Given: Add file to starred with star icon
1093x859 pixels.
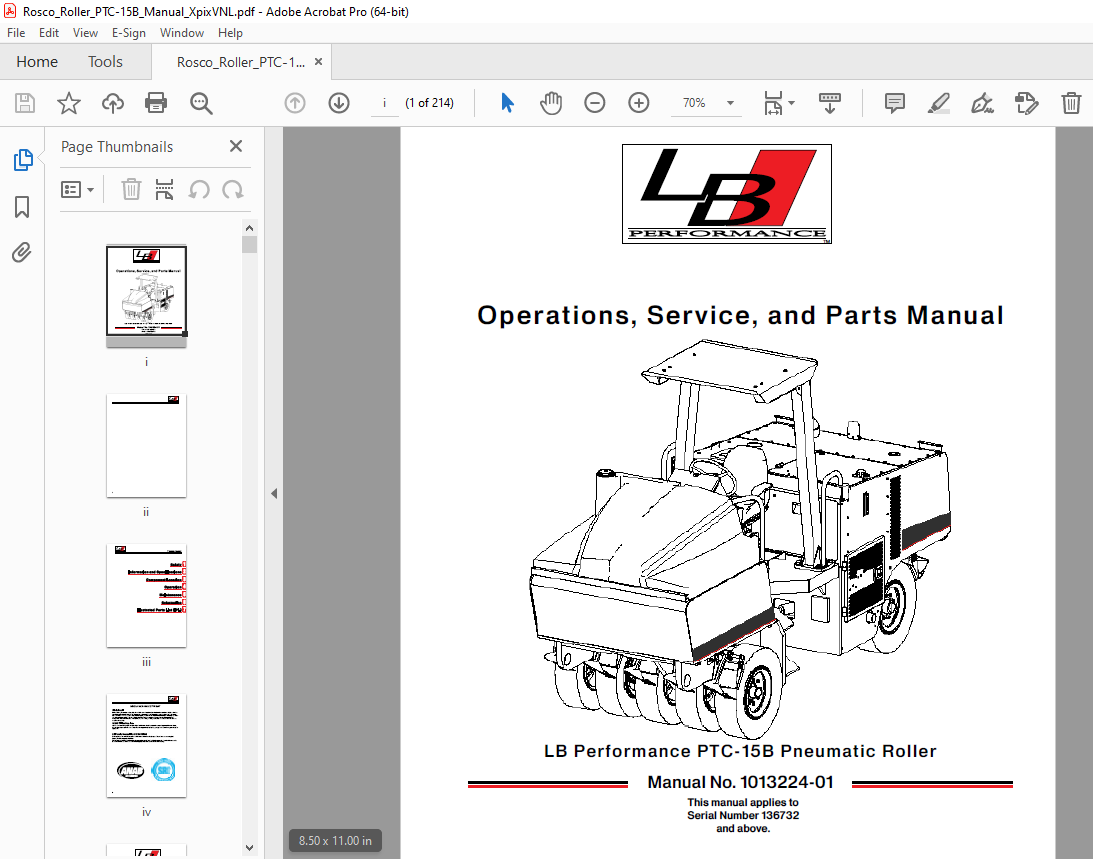Looking at the screenshot, I should click(68, 103).
